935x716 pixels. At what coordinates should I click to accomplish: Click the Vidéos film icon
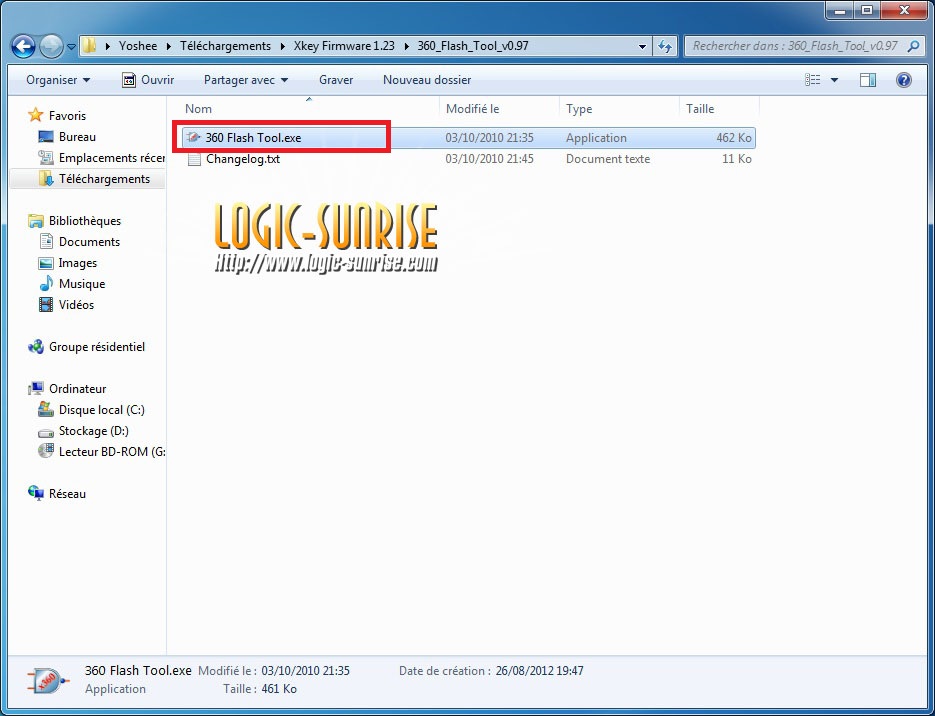click(46, 305)
